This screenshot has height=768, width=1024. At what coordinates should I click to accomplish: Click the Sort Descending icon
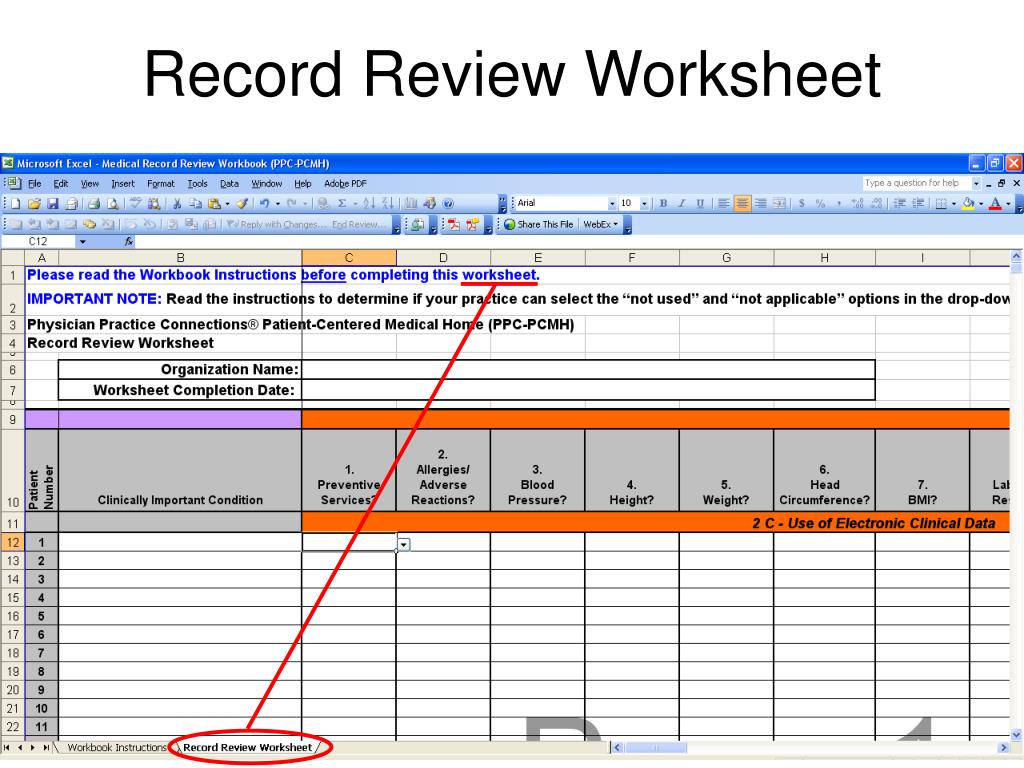coord(388,204)
